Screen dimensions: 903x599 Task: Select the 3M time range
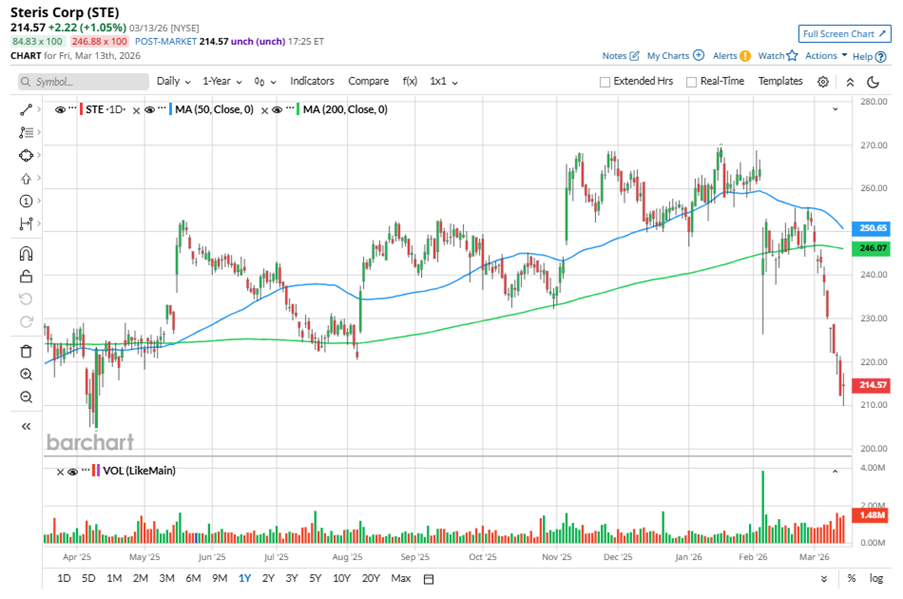[x=166, y=578]
